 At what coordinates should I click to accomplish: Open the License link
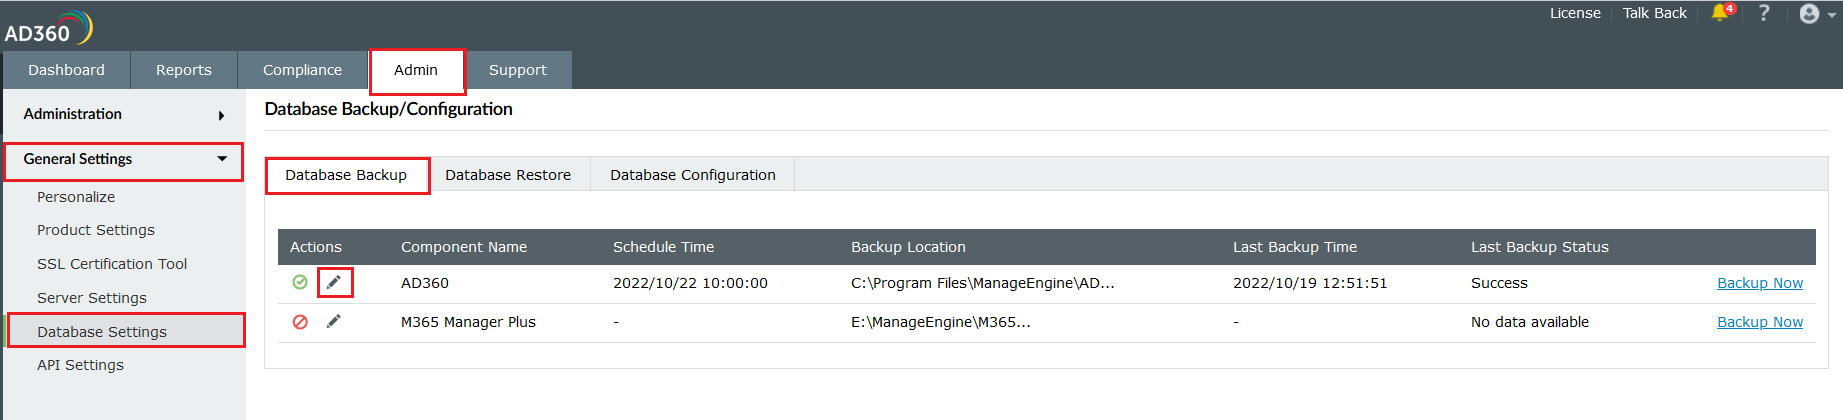tap(1575, 13)
